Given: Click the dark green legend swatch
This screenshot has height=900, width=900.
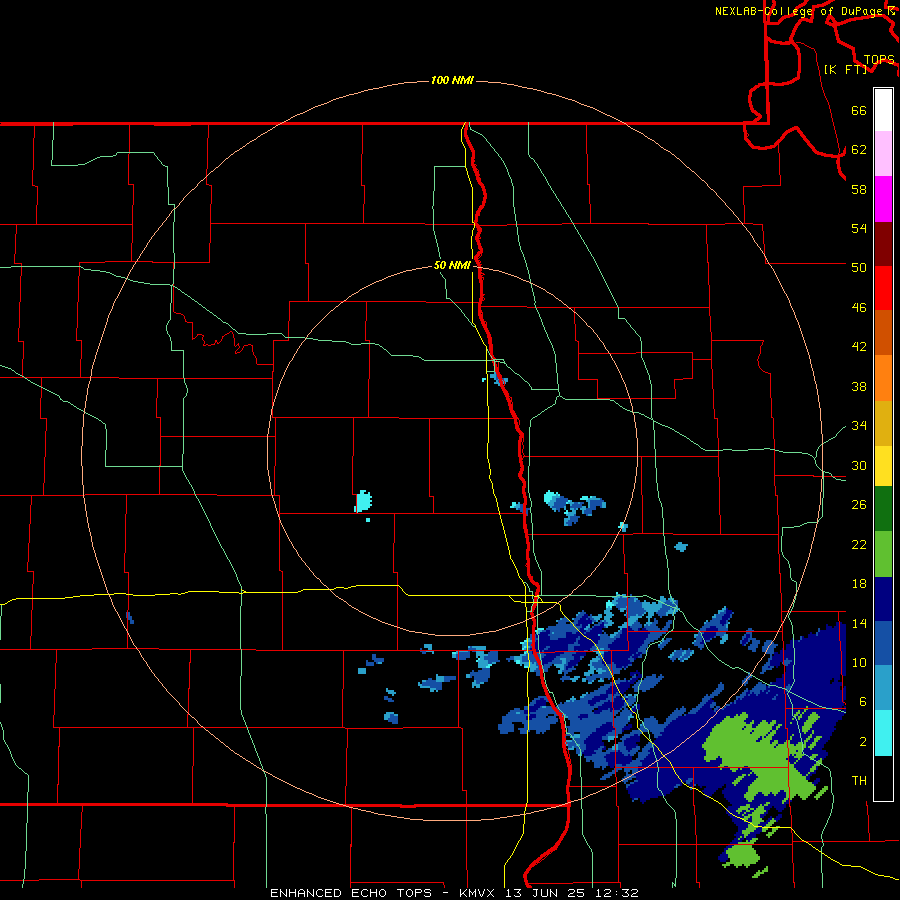Looking at the screenshot, I should 883,509.
